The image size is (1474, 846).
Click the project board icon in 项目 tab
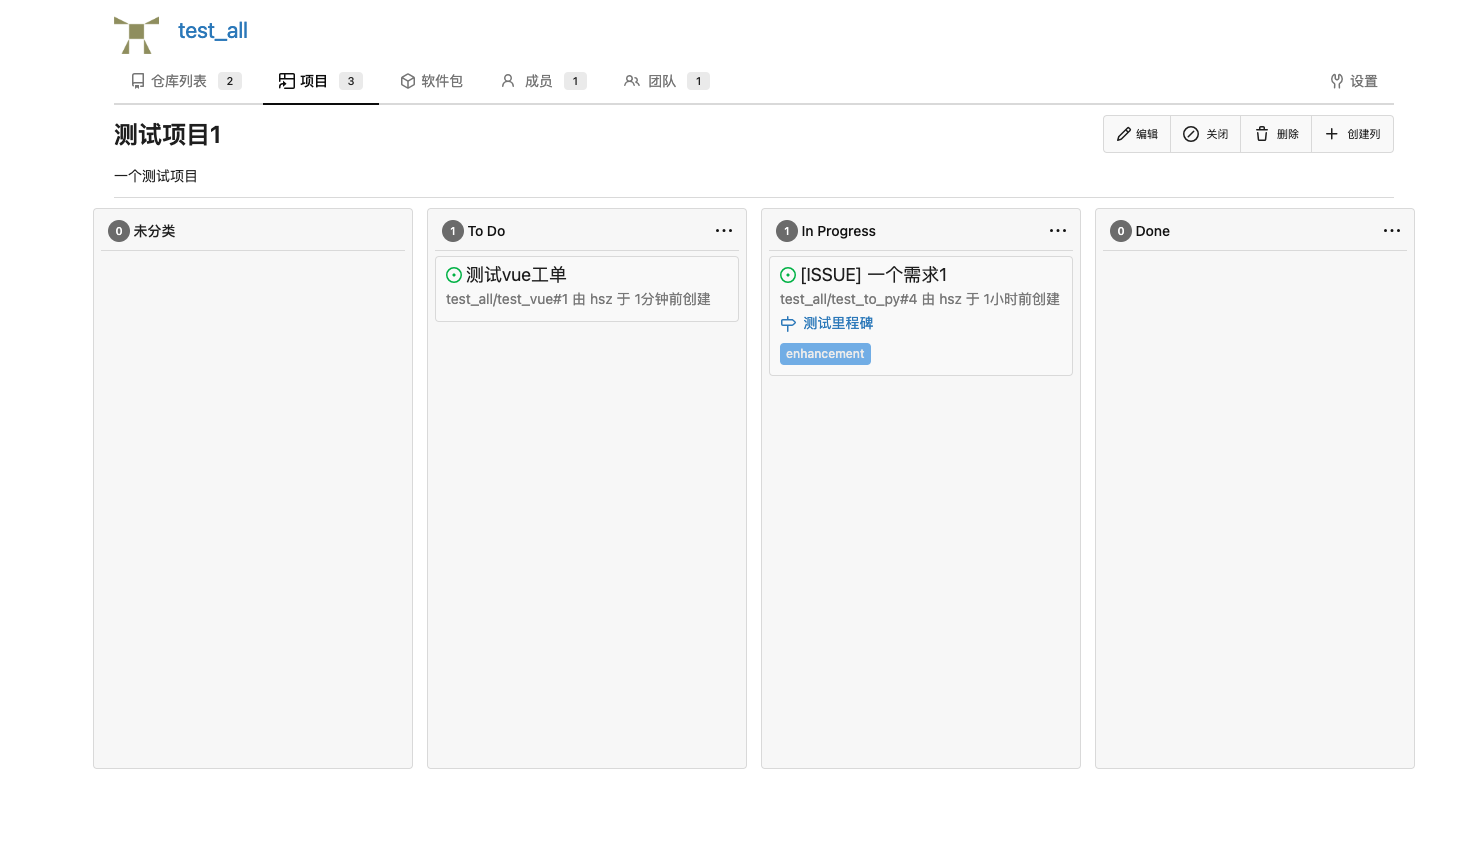click(287, 81)
